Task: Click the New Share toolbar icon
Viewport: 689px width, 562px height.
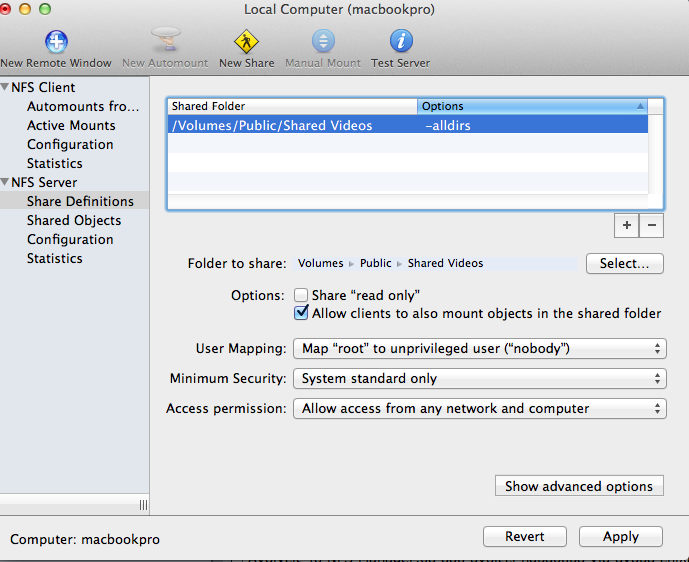Action: pyautogui.click(x=246, y=41)
